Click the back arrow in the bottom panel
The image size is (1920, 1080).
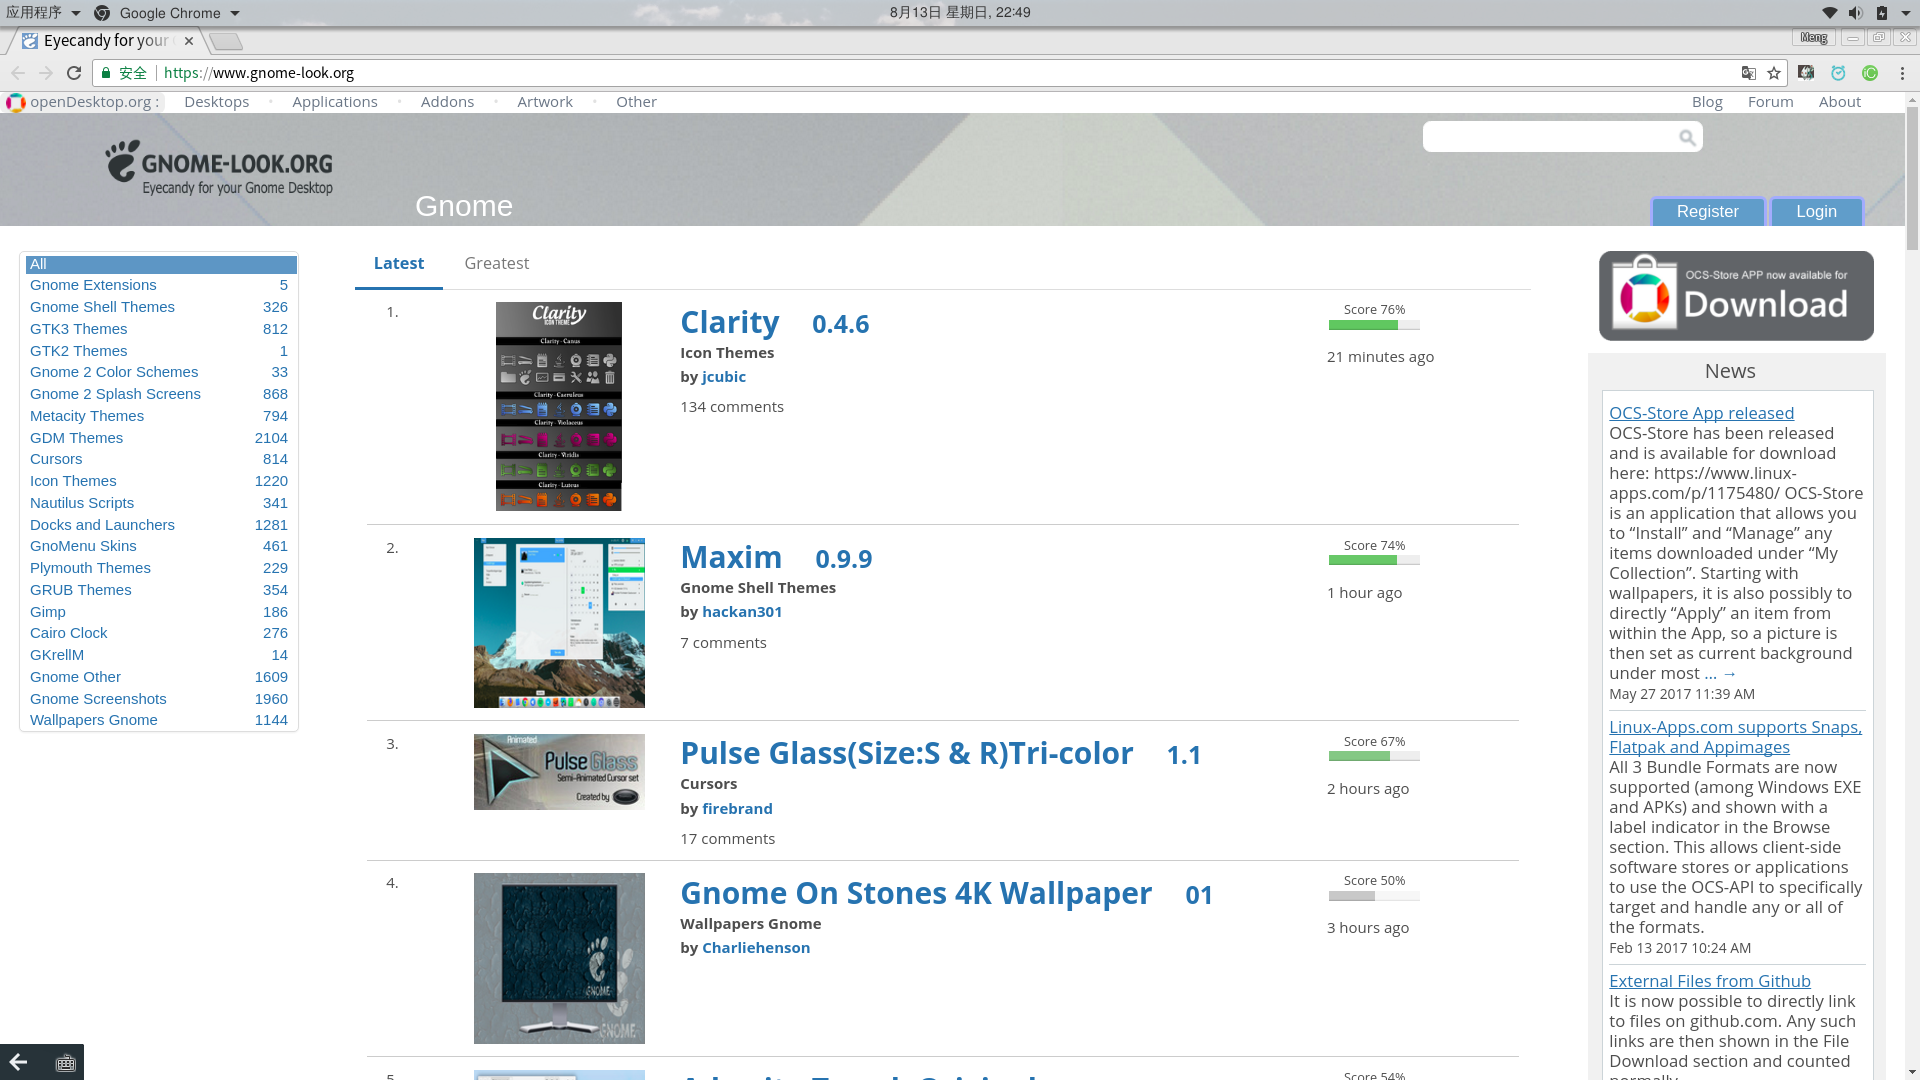(x=18, y=1062)
